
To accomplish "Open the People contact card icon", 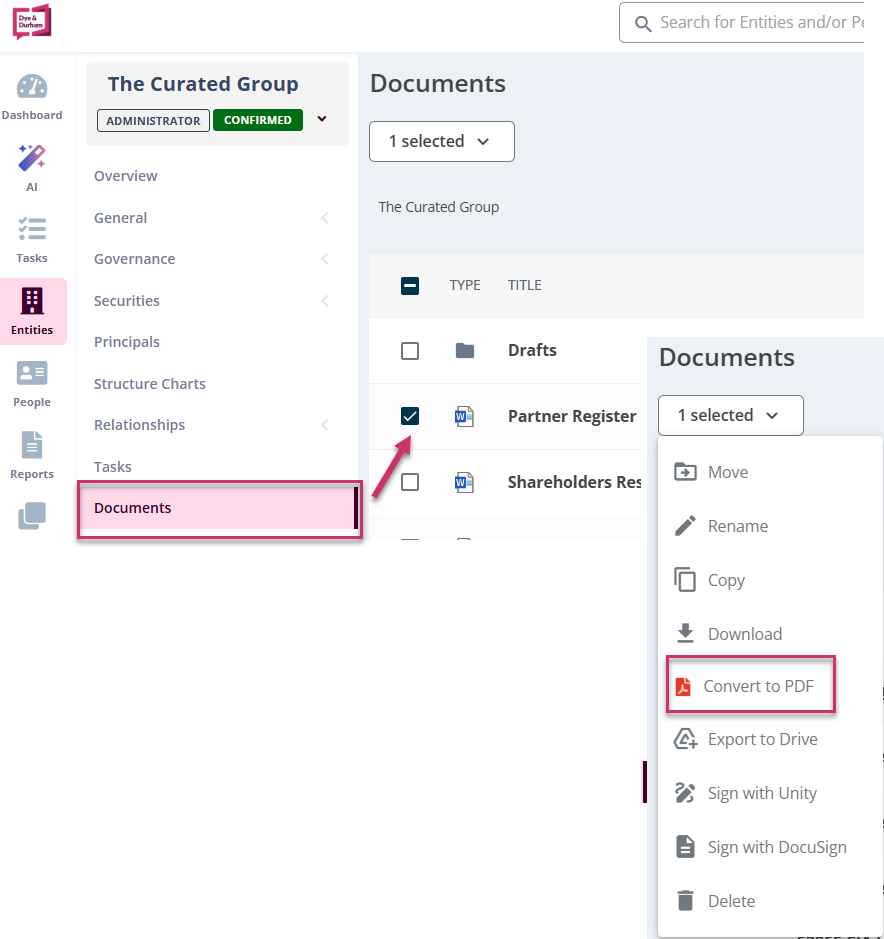I will coord(32,373).
